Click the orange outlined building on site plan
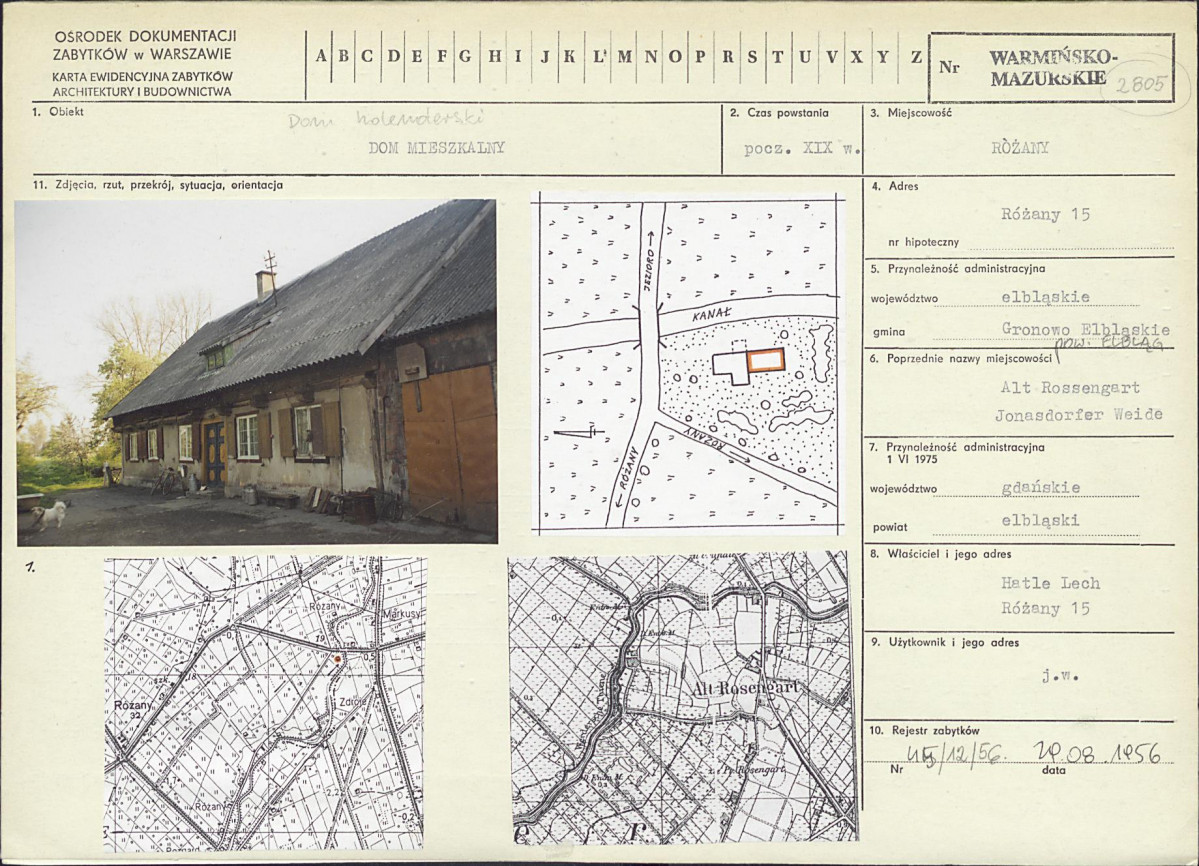Viewport: 1199px width, 866px height. [x=766, y=359]
